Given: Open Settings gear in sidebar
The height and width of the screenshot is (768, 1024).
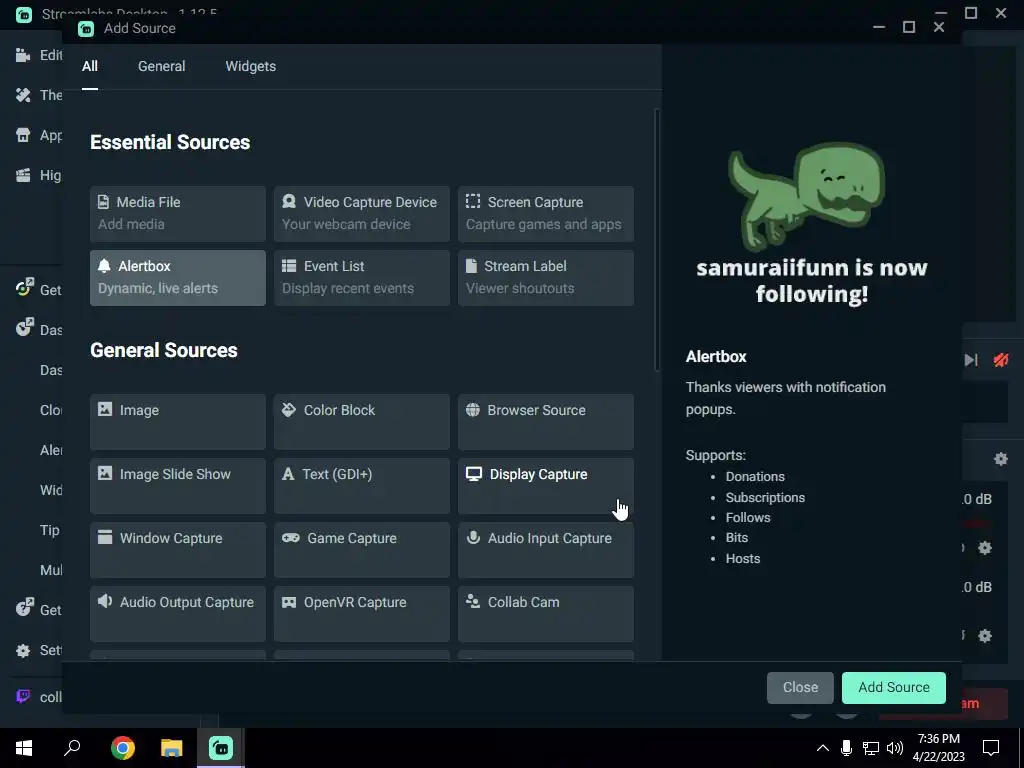Looking at the screenshot, I should [23, 650].
